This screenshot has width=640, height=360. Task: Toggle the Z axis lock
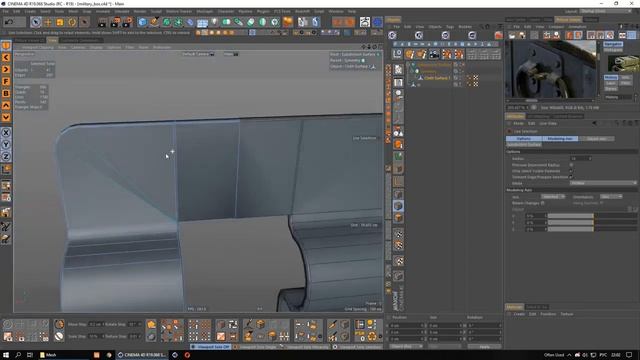(6, 156)
